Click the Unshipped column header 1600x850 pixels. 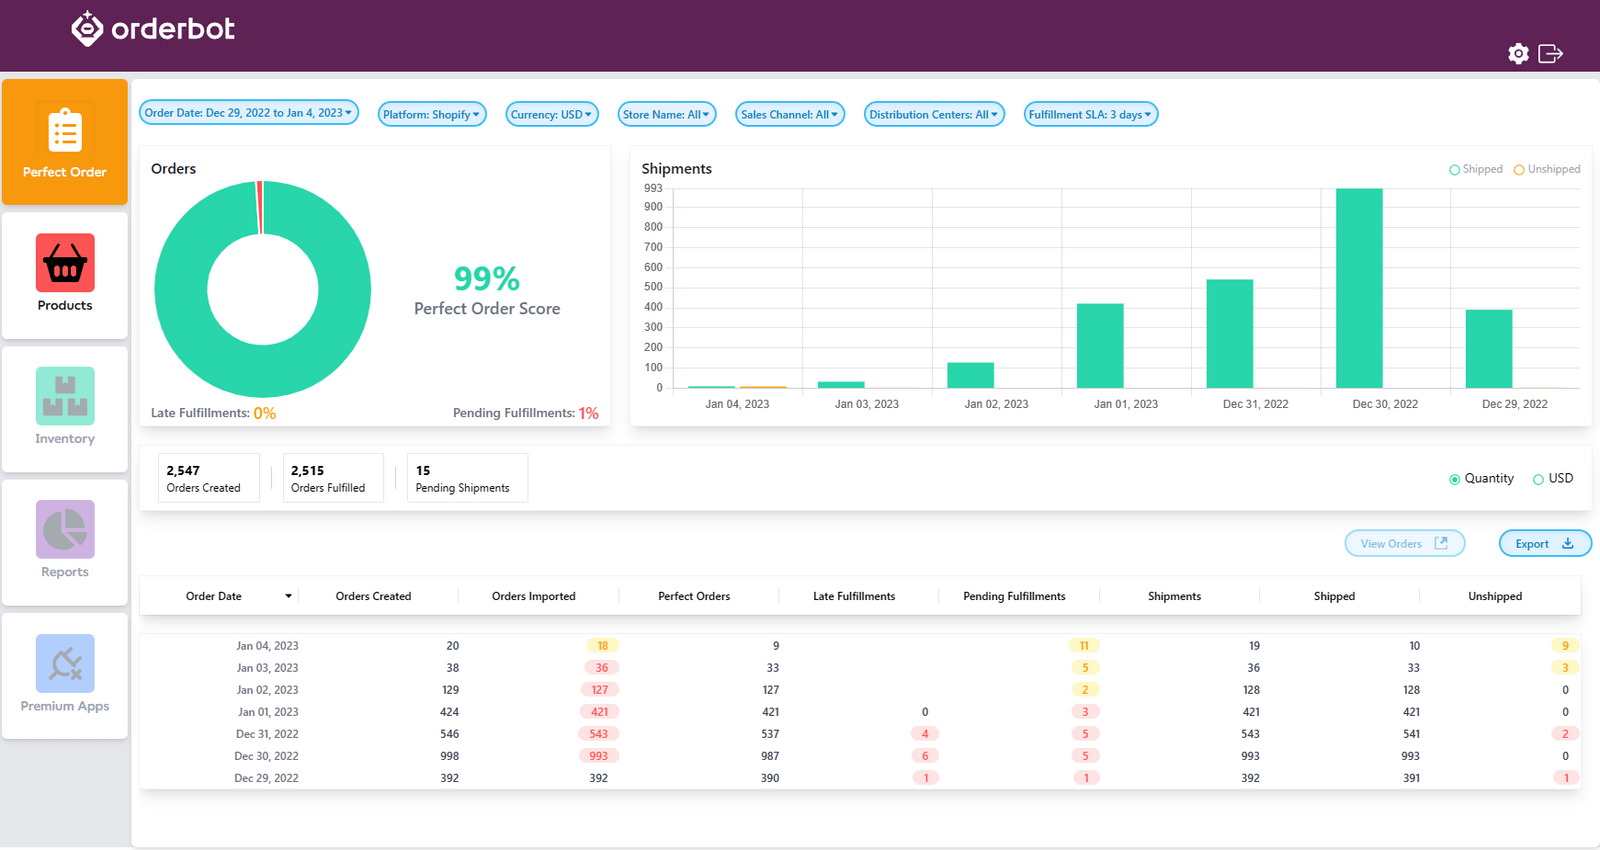[x=1495, y=596]
